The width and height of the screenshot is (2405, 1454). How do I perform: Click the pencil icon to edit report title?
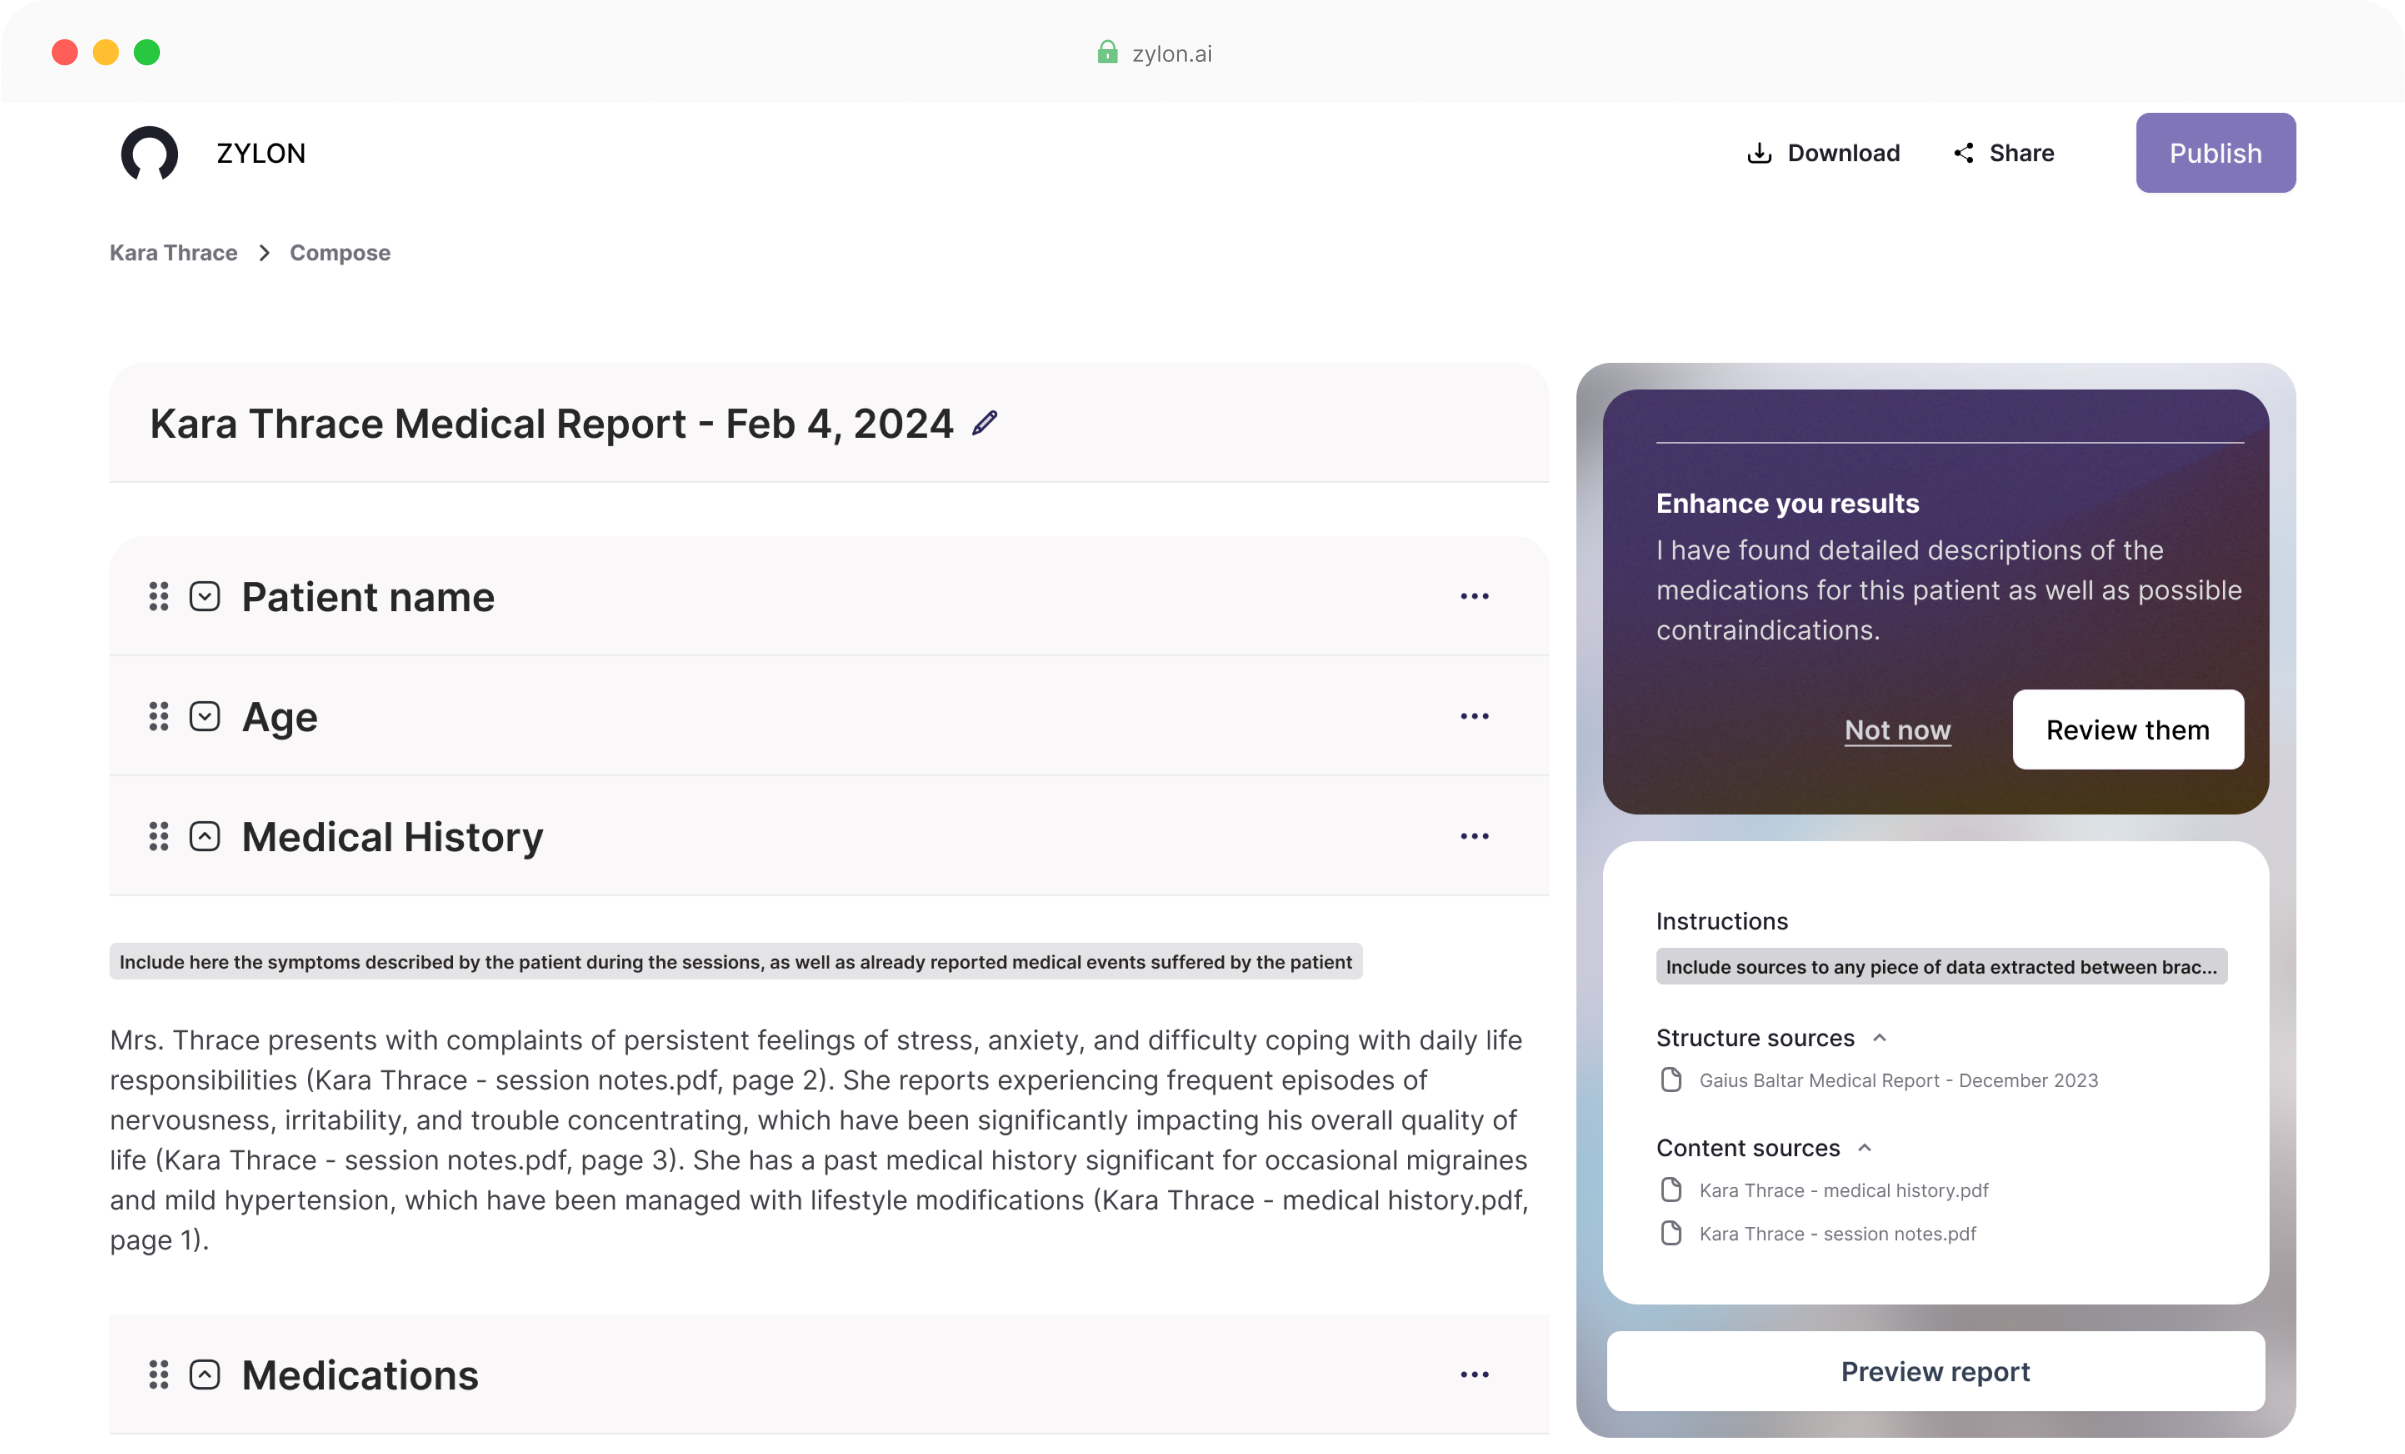click(x=984, y=423)
